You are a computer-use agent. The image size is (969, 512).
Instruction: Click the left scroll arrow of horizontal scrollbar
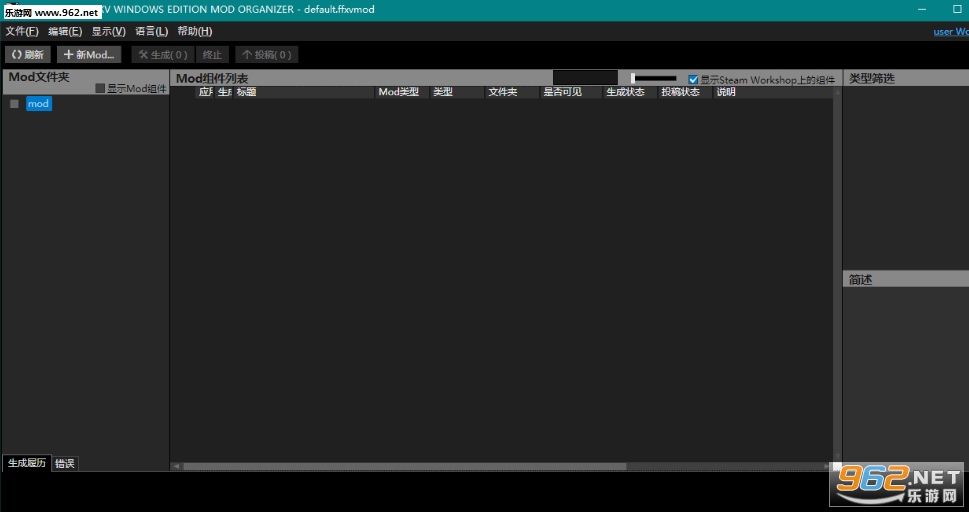pyautogui.click(x=177, y=466)
